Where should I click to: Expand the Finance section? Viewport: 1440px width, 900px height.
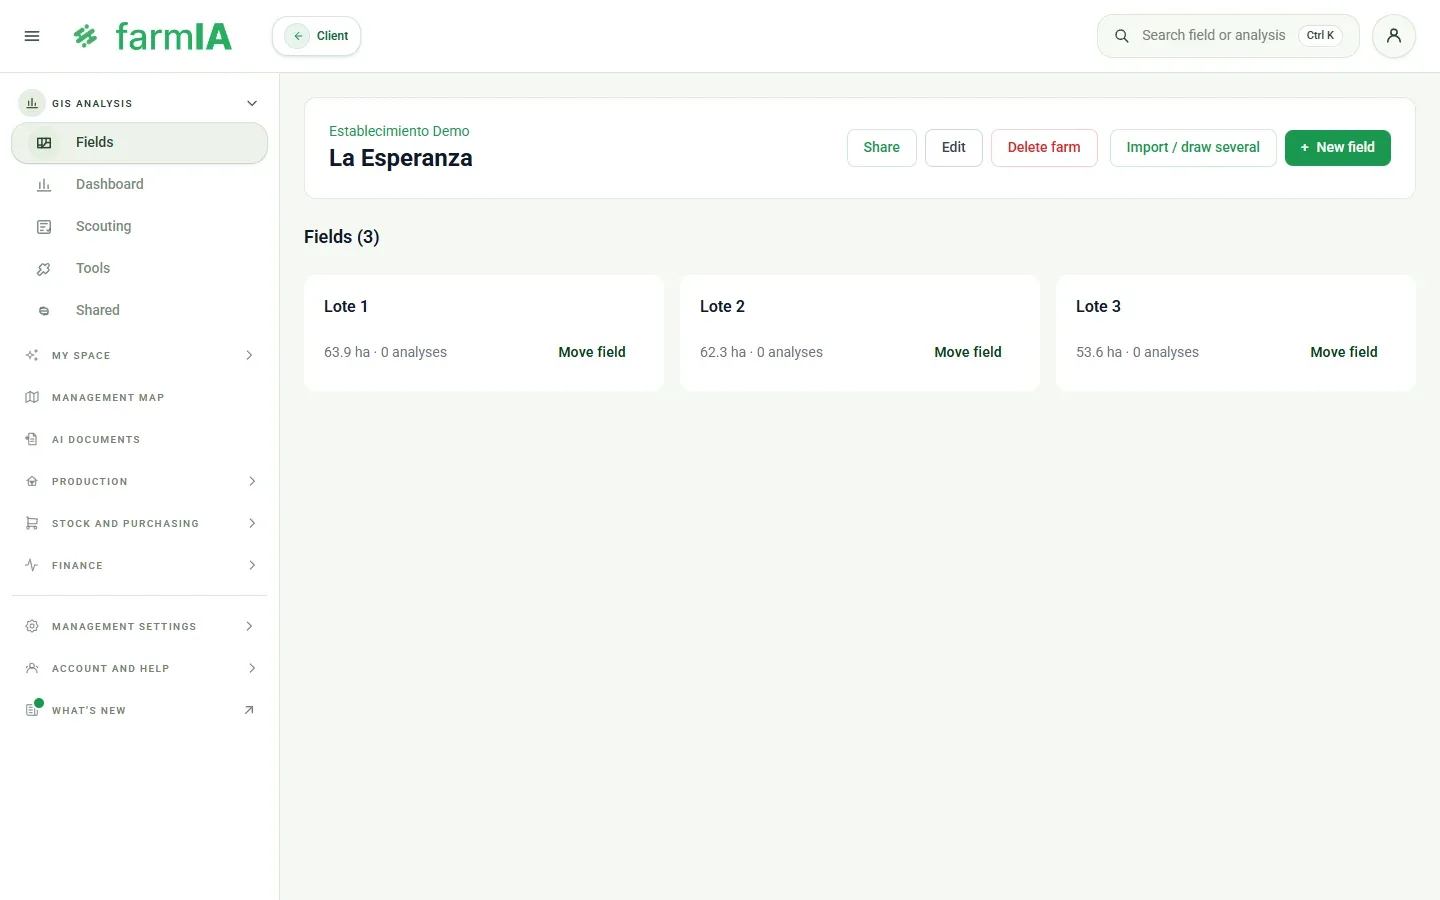(x=139, y=565)
